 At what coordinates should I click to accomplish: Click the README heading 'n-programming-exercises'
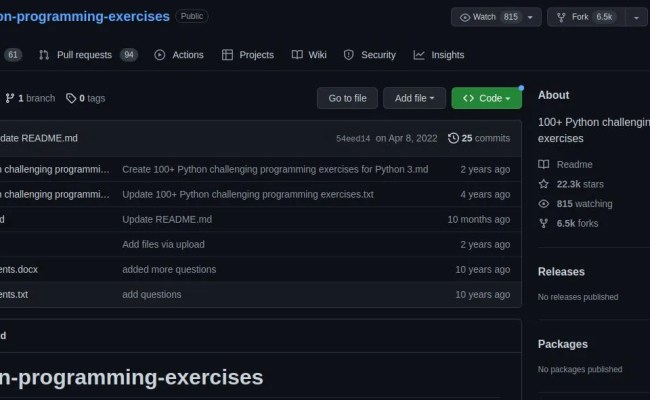point(131,378)
